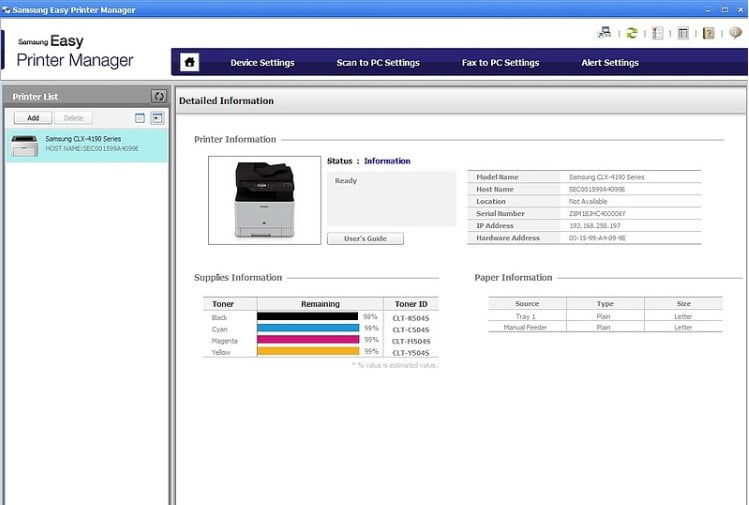Click the Yellow toner label
Viewport: 749px width, 505px height.
point(221,352)
